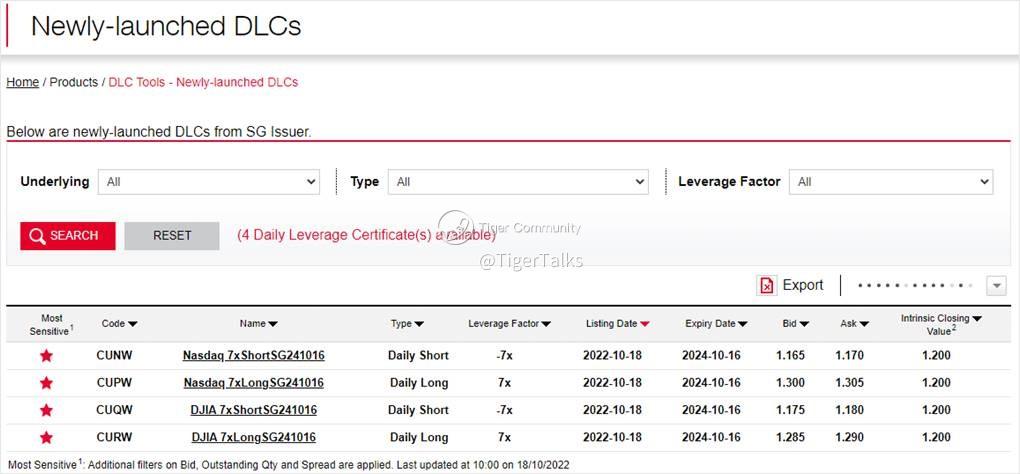This screenshot has width=1020, height=474.
Task: Click the Export link
Action: coord(803,285)
